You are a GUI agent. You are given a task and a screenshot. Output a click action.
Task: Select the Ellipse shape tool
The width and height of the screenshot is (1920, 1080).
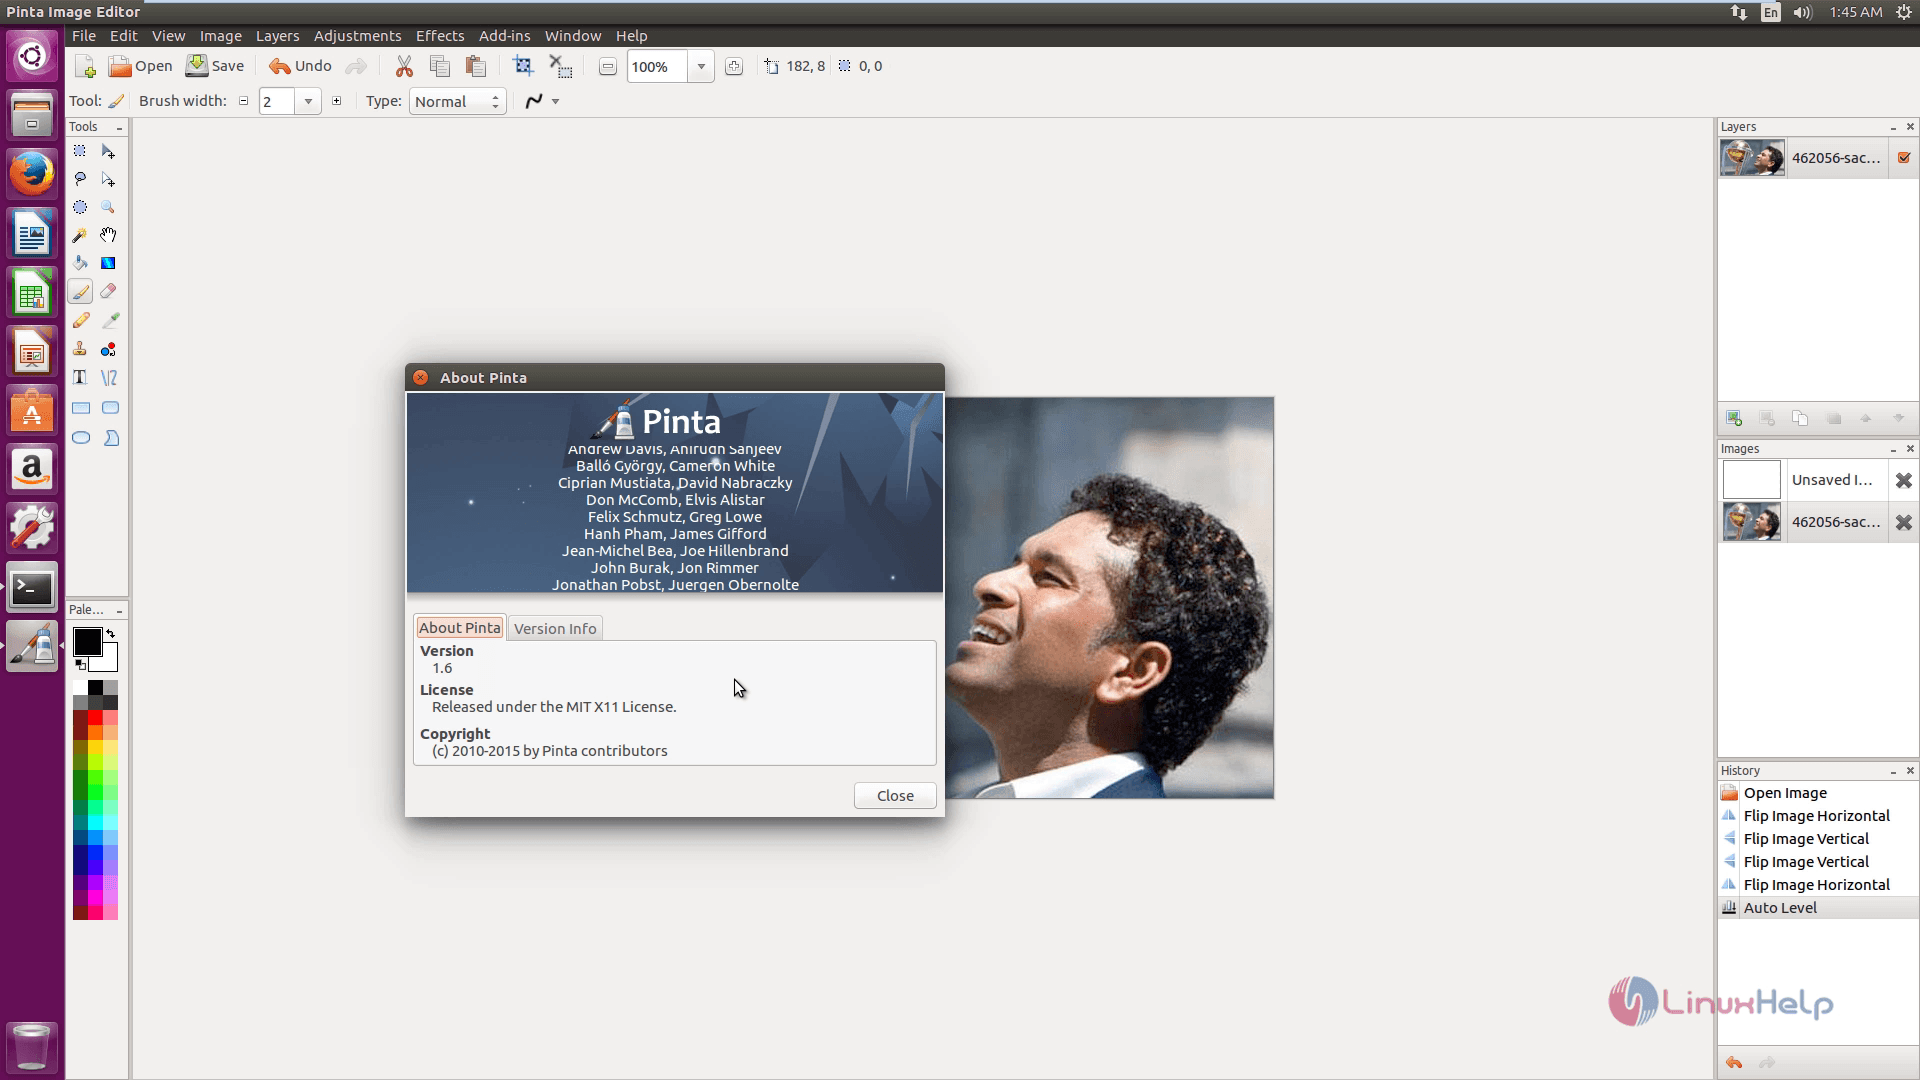(x=81, y=438)
